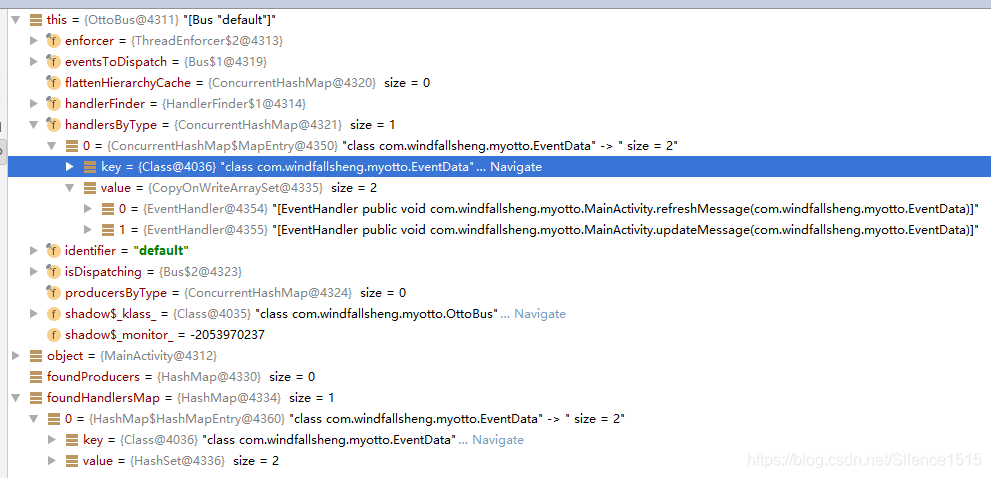Expand the object MainActivity arrow

coord(16,355)
